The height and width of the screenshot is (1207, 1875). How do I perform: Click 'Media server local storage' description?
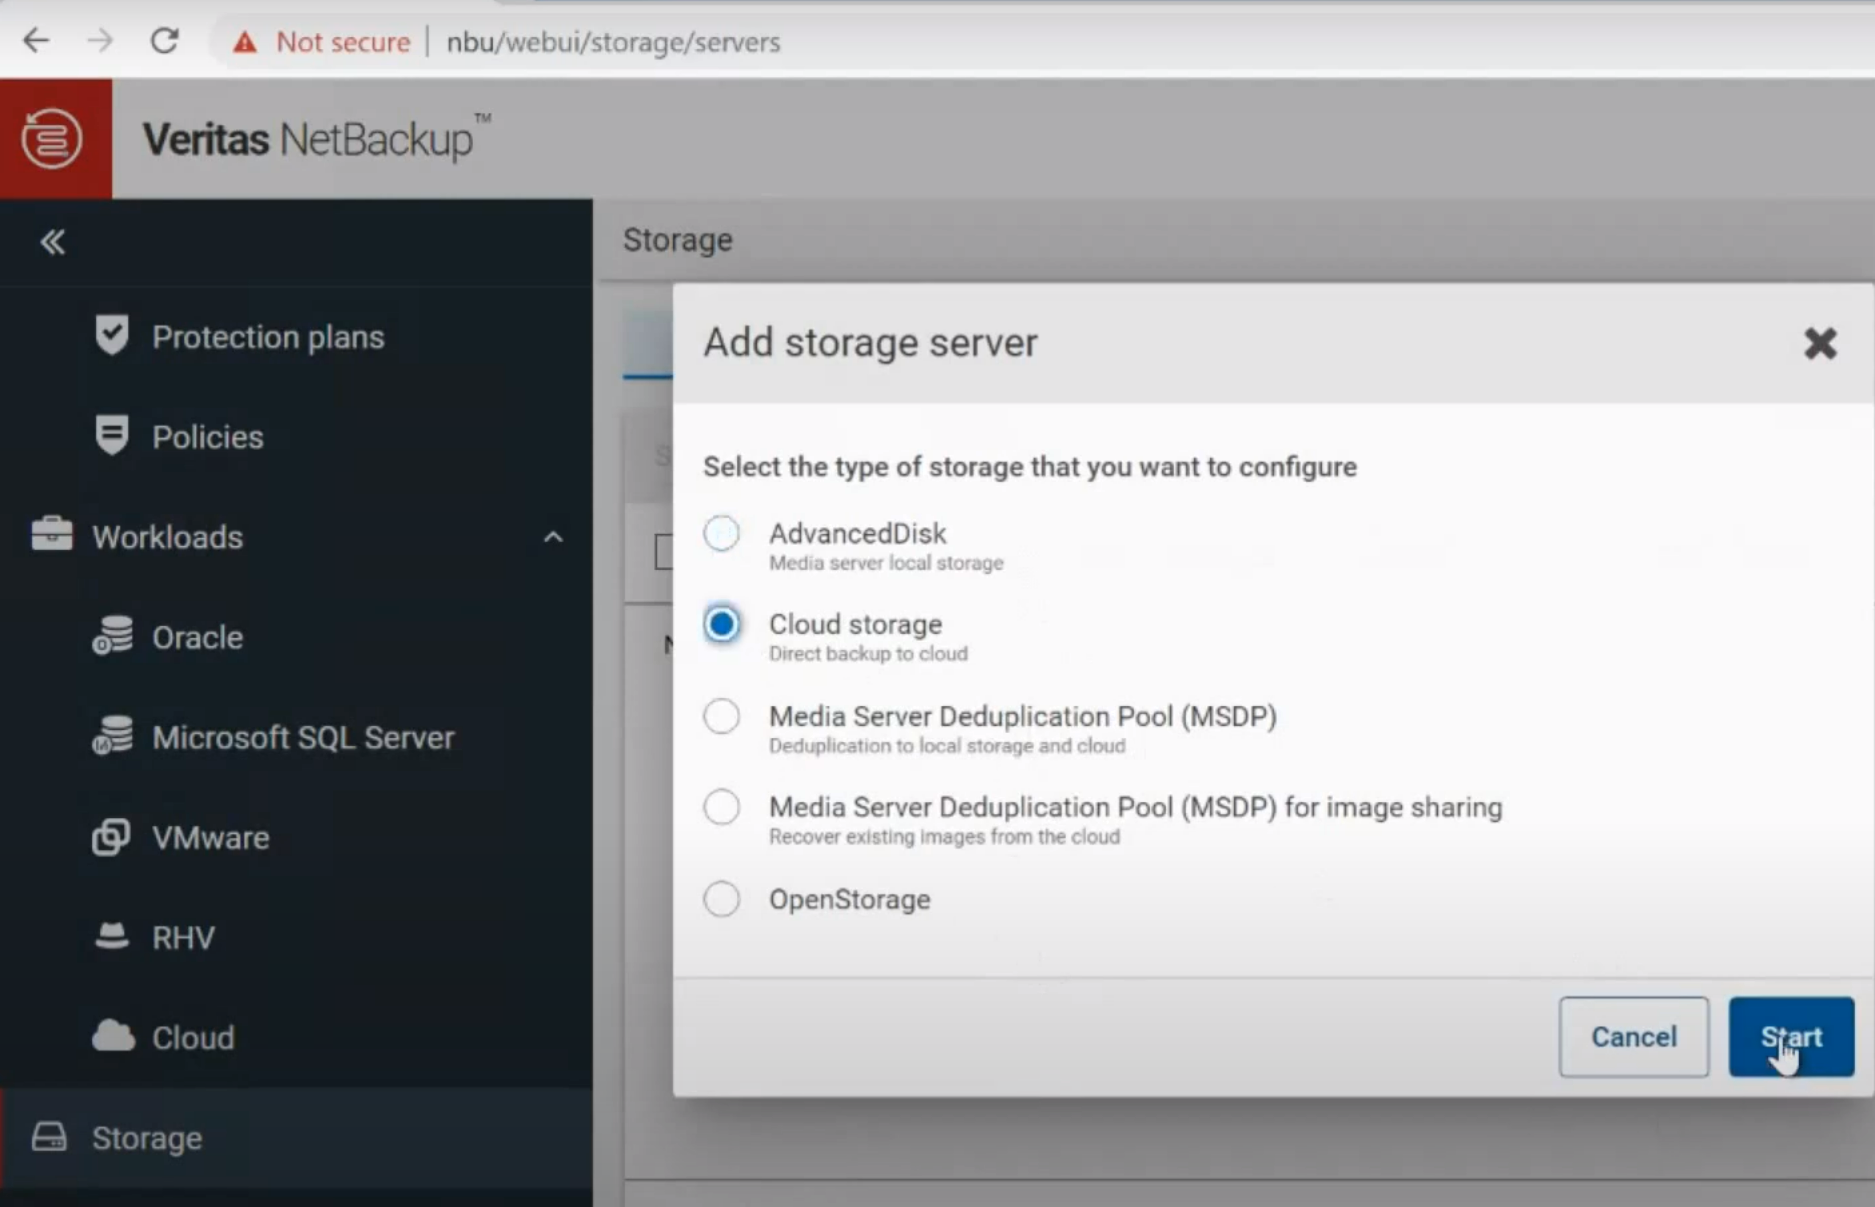coord(886,563)
